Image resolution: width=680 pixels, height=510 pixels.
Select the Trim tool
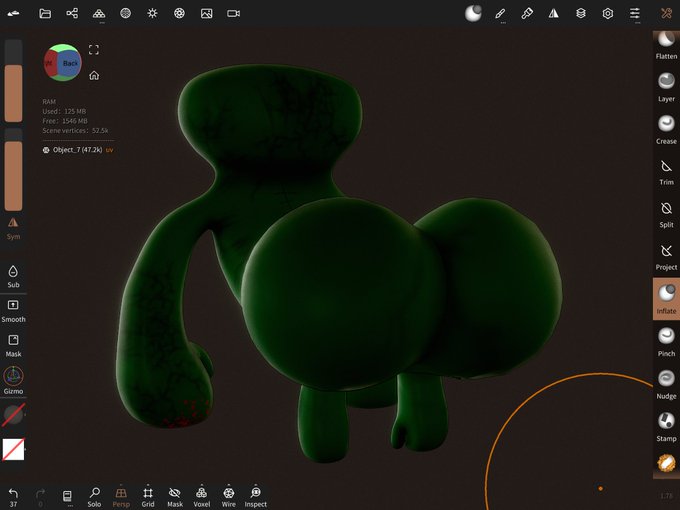(666, 172)
